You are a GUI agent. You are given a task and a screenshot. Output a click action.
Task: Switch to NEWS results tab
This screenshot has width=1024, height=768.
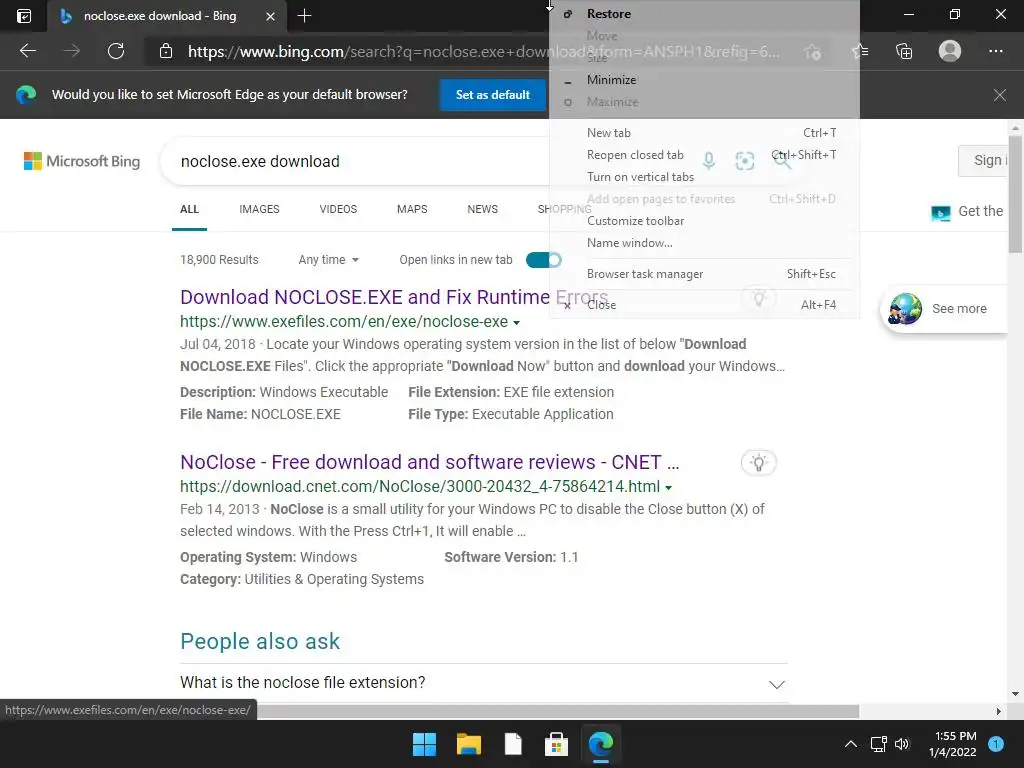(x=483, y=209)
